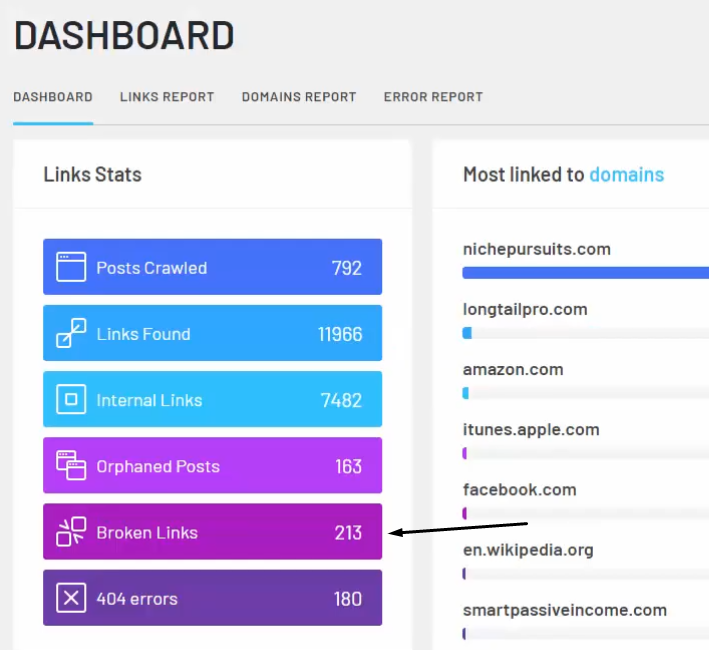This screenshot has width=709, height=650.
Task: Open the 404 errors stat row
Action: 212,598
